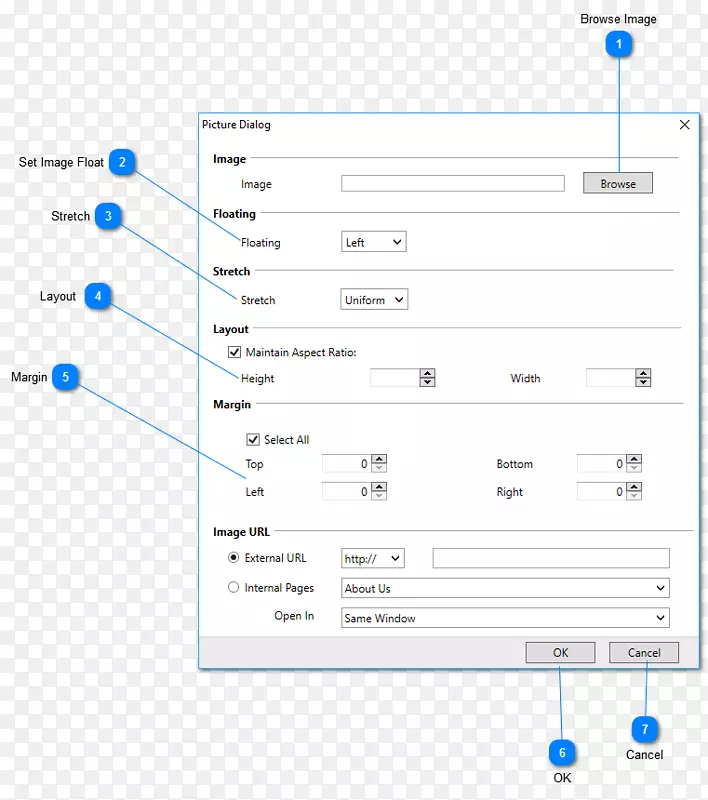The width and height of the screenshot is (708, 800).
Task: Cancel the Picture Dialog
Action: 644,653
